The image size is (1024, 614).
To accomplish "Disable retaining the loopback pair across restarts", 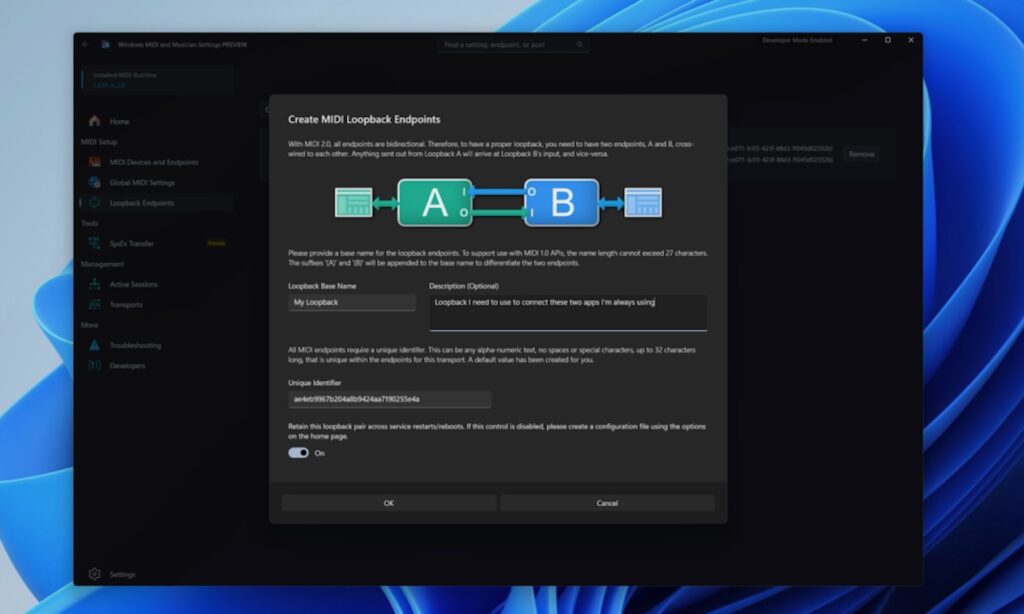I will 300,453.
